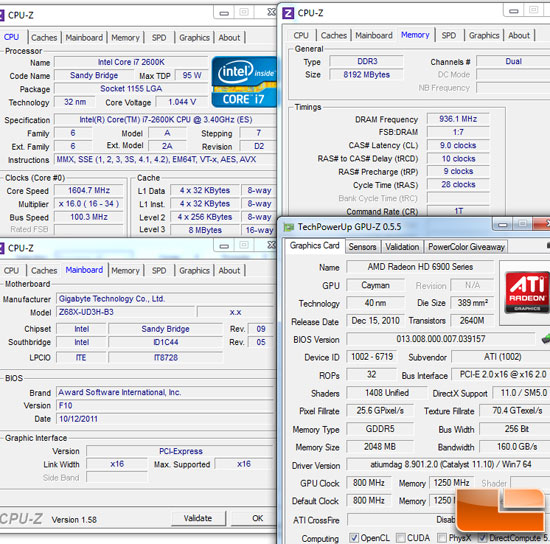Click the Bandwidth value '160.0 GB/s'

click(515, 447)
